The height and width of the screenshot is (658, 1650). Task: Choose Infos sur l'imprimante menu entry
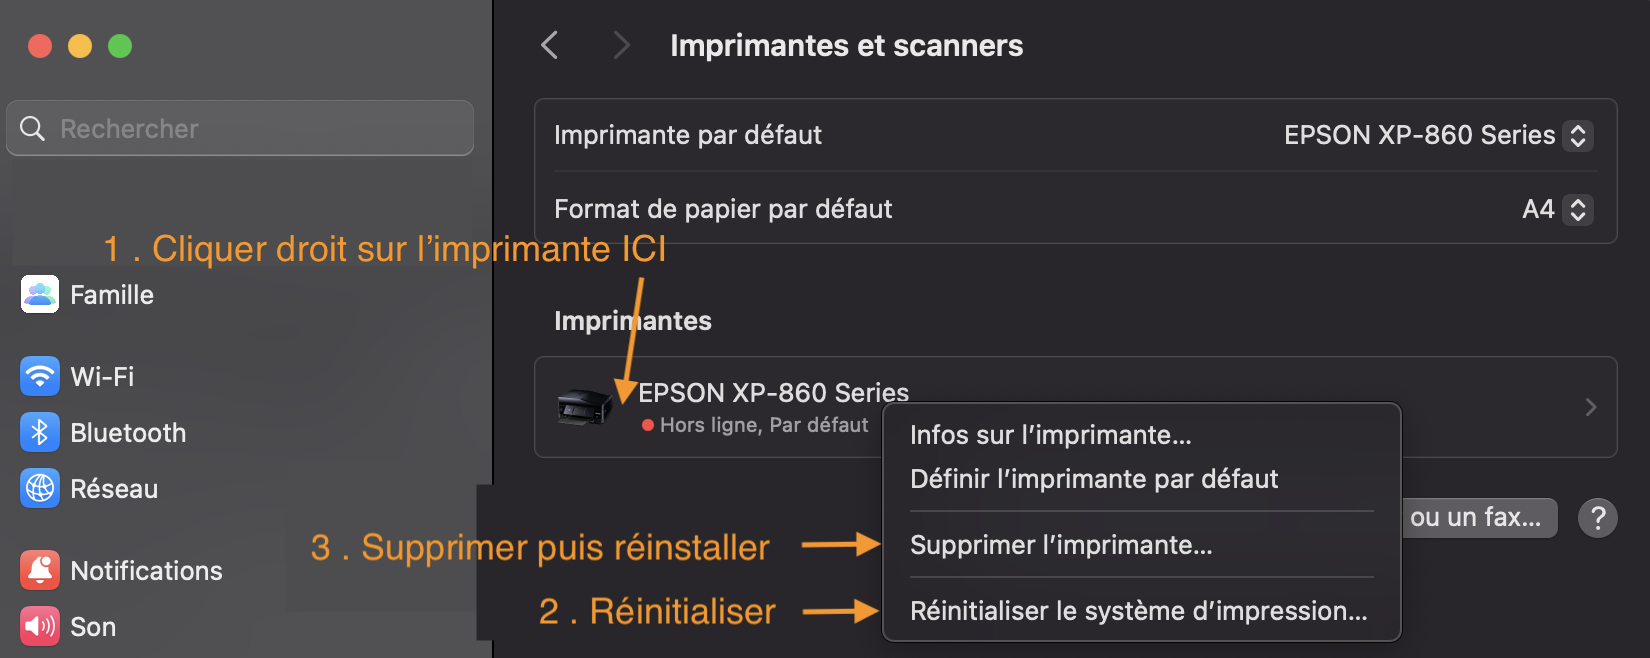(x=1050, y=435)
